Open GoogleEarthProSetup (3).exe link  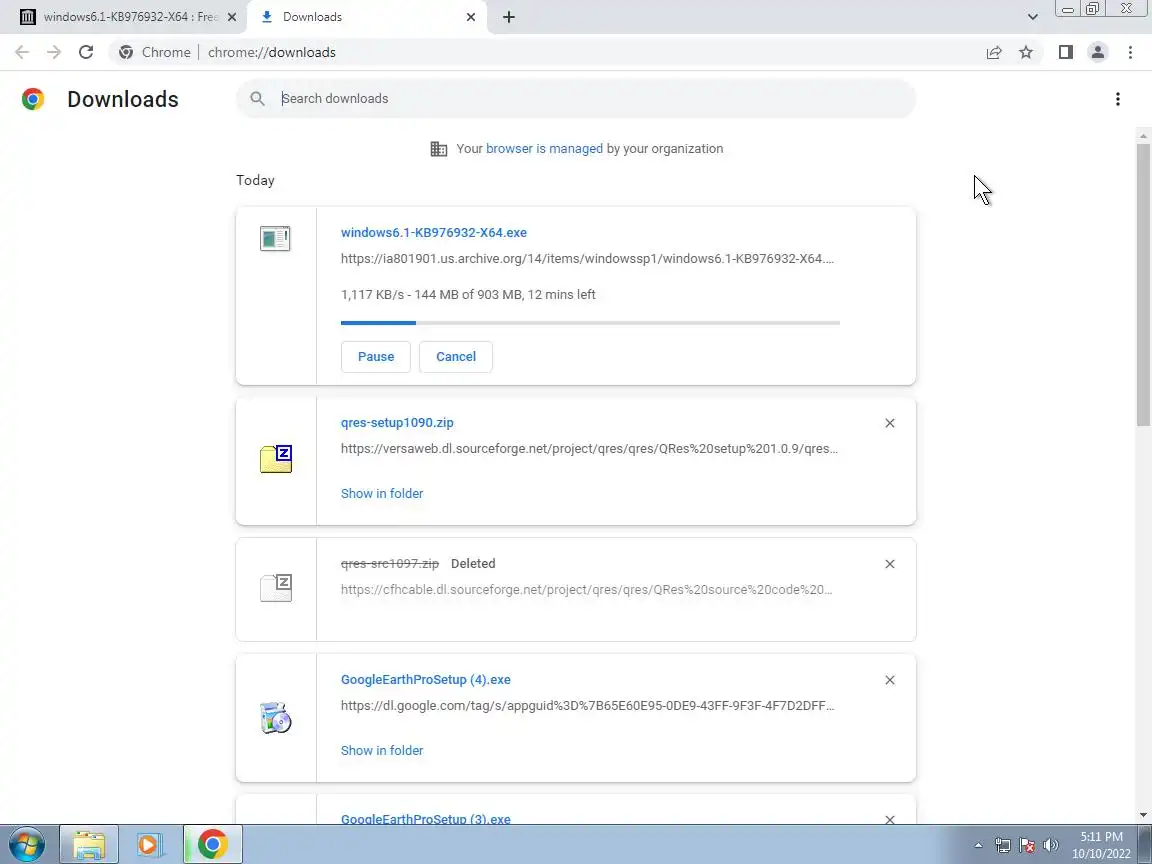[x=425, y=818]
